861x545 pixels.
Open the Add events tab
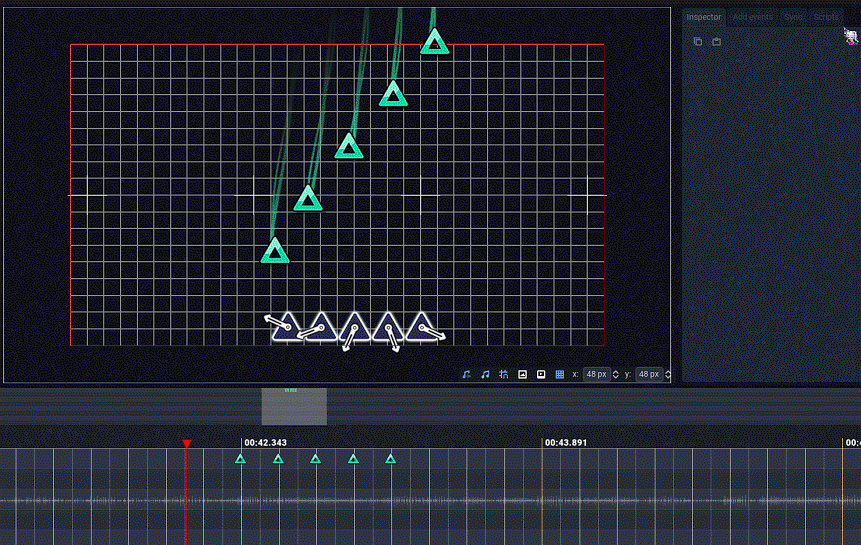(x=752, y=17)
